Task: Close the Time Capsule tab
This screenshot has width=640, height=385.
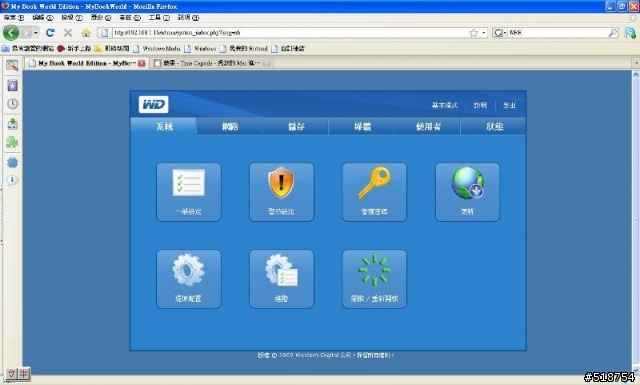Action: 267,63
